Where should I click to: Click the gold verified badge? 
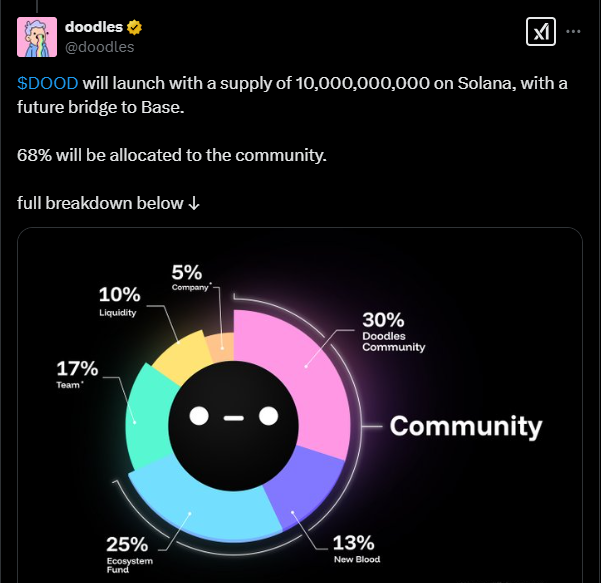coord(134,27)
